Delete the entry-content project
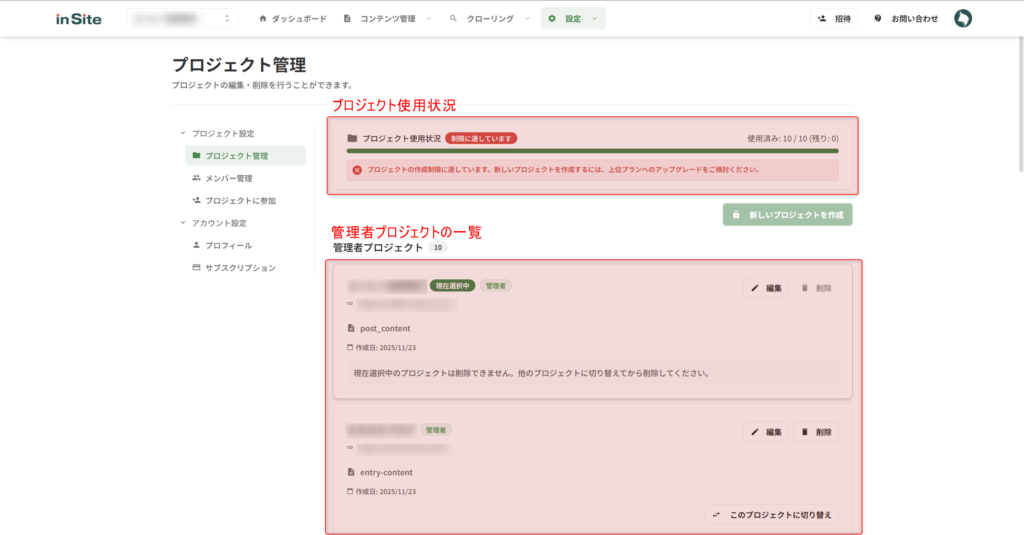 (816, 432)
